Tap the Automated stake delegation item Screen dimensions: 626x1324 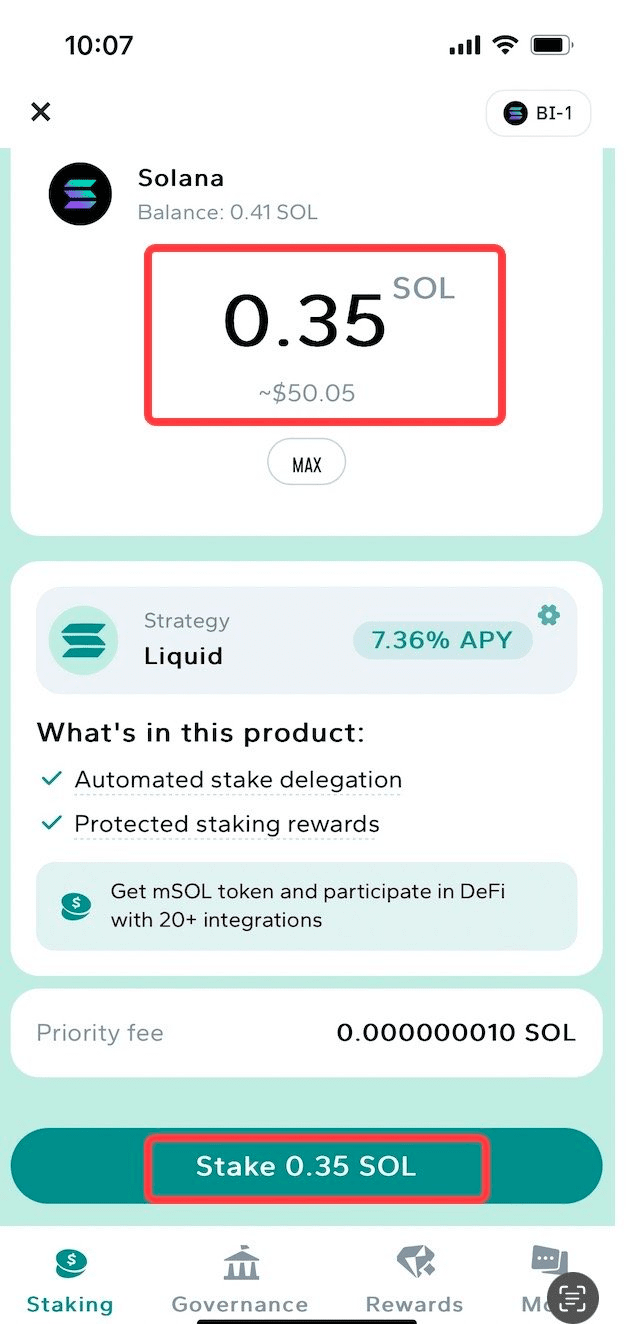pyautogui.click(x=238, y=780)
